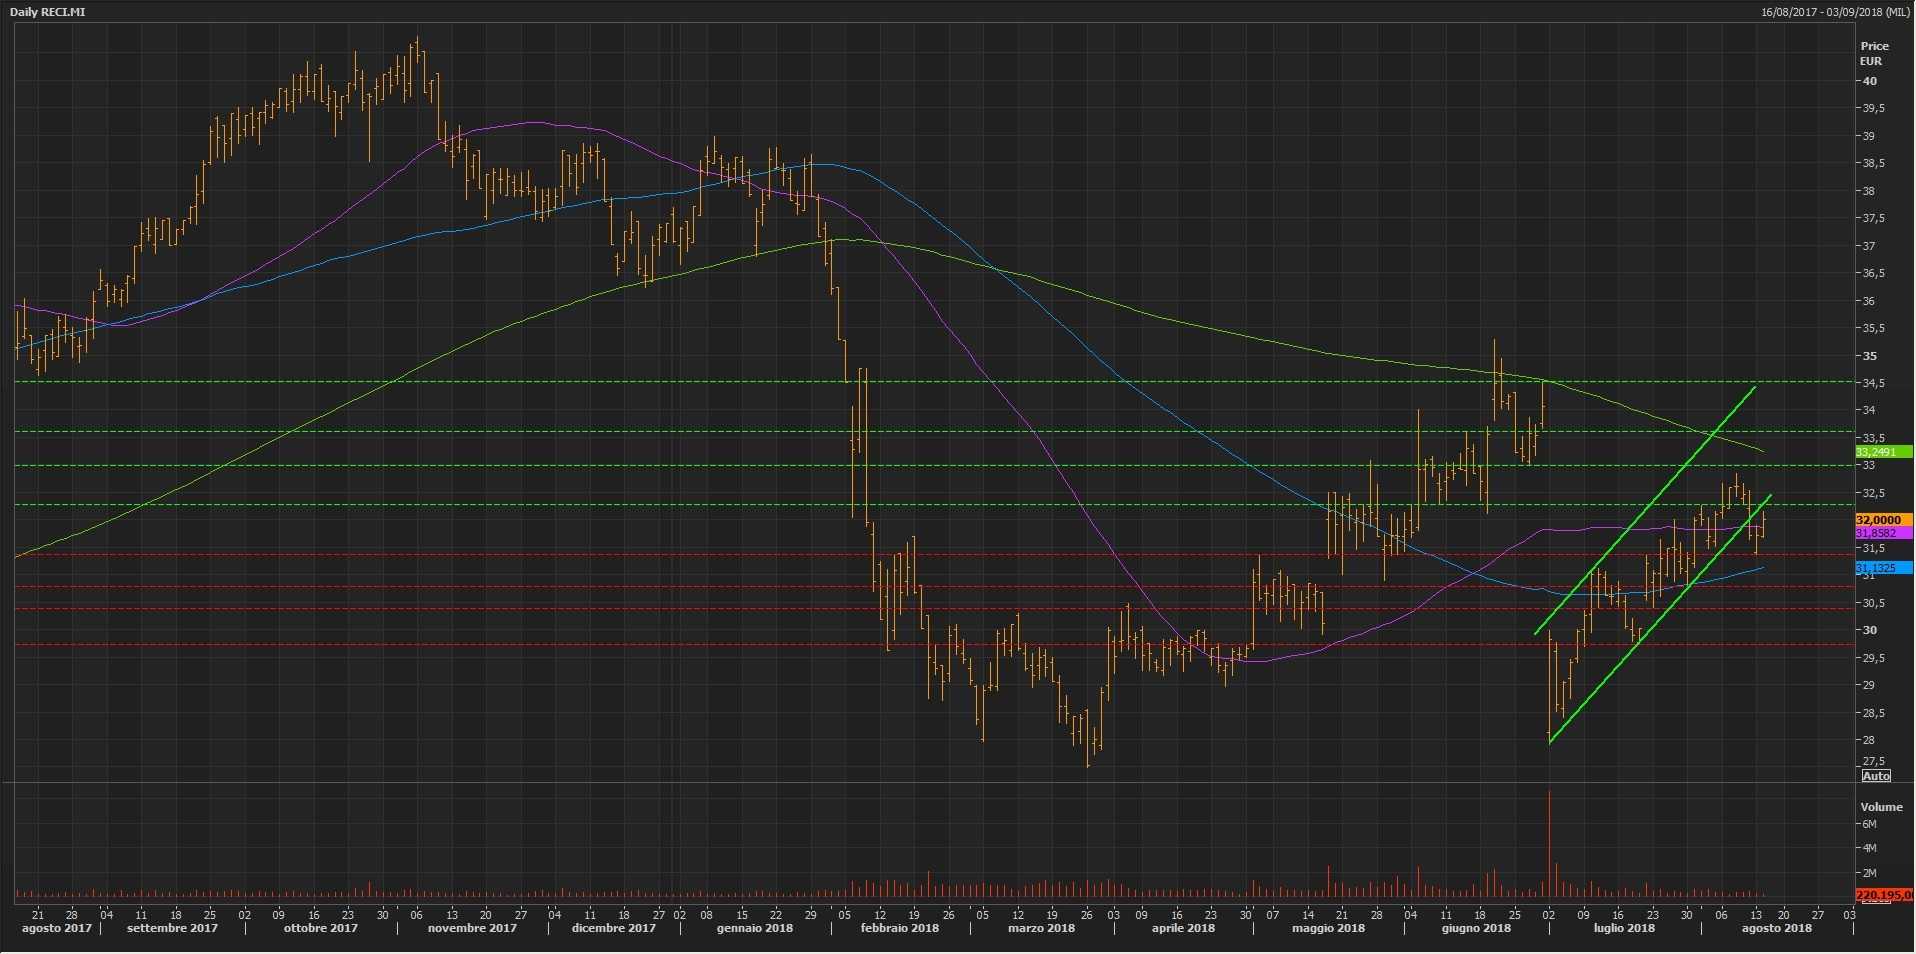Screen dimensions: 1916x954
Task: Select the green 33,2491 moving average tag
Action: coord(1882,452)
